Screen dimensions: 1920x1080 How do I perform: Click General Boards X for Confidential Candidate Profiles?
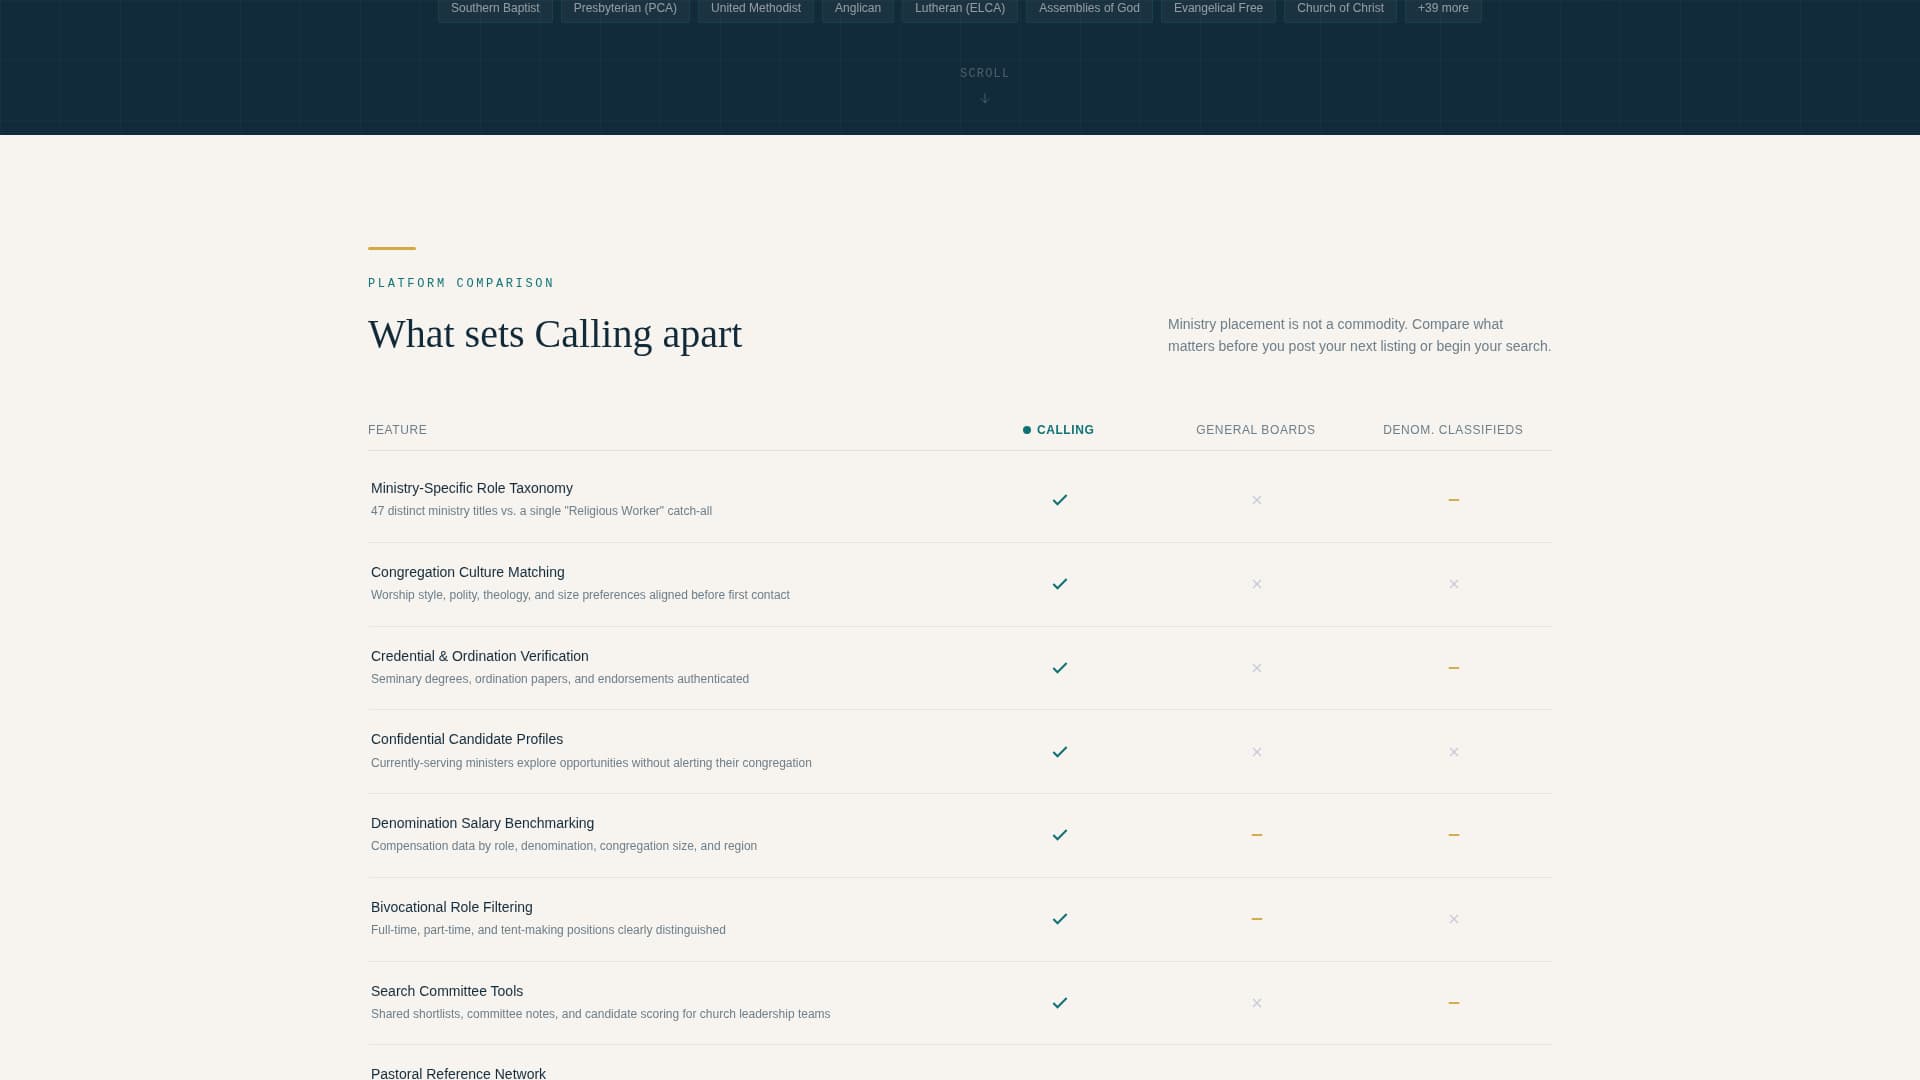coord(1257,752)
